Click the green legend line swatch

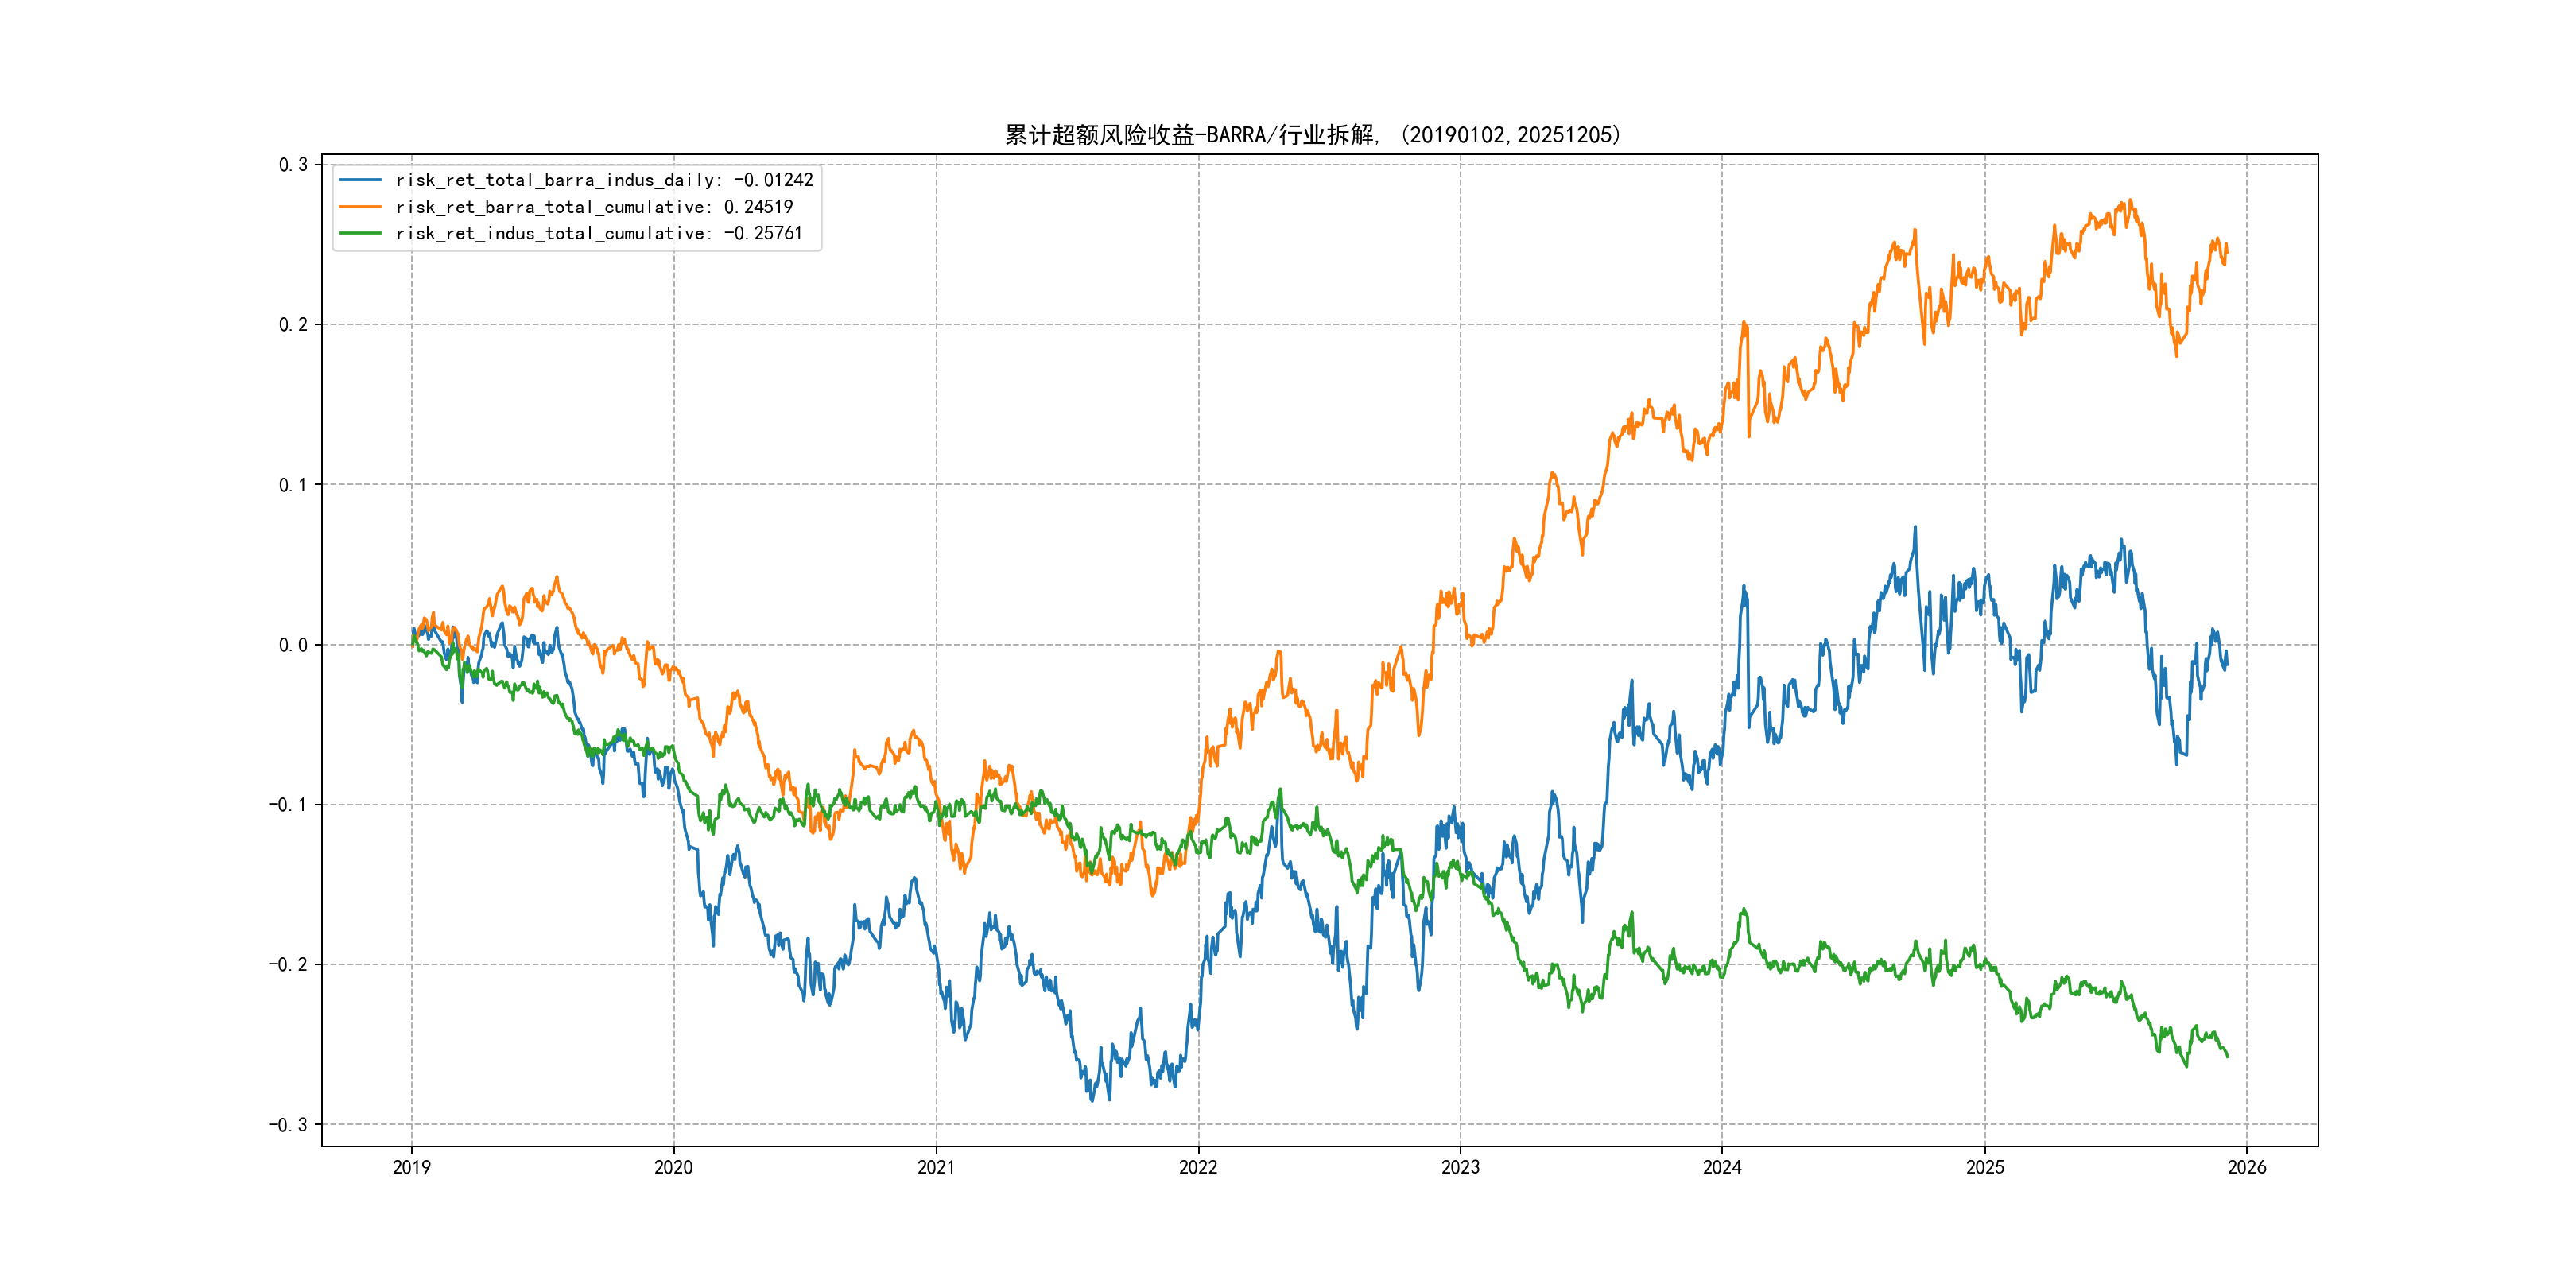(x=360, y=233)
